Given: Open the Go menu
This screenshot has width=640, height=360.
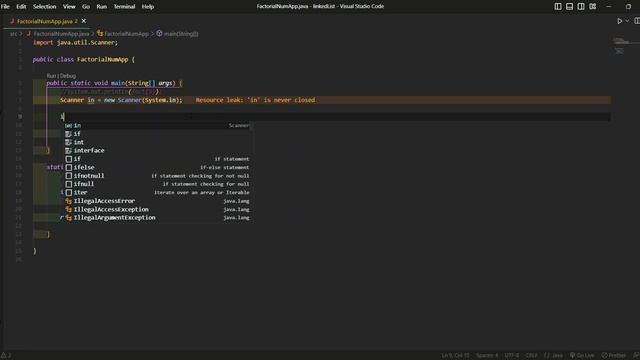Looking at the screenshot, I should (x=86, y=7).
